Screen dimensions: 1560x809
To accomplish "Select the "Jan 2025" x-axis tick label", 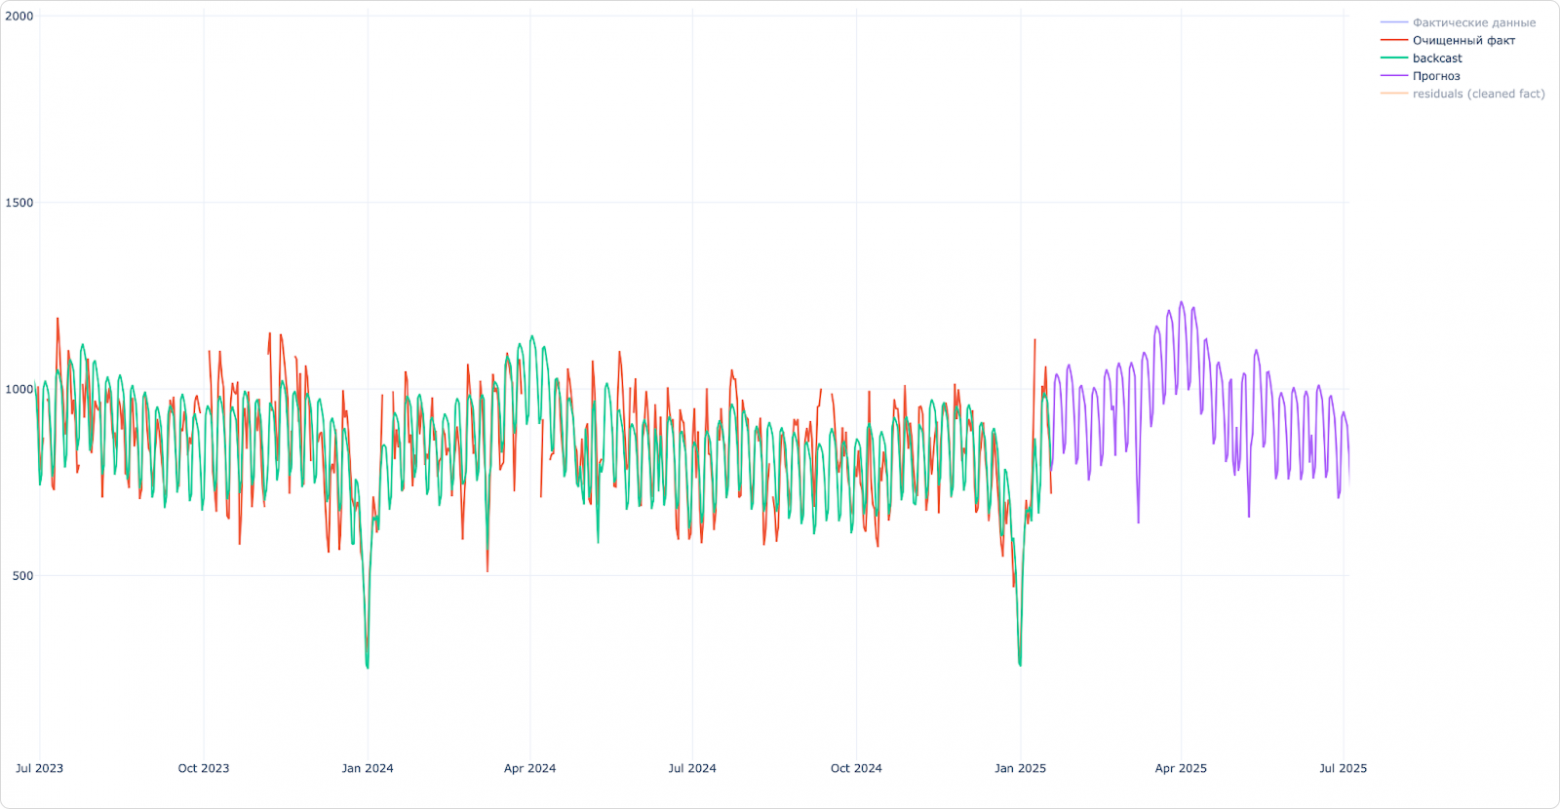I will click(1020, 768).
